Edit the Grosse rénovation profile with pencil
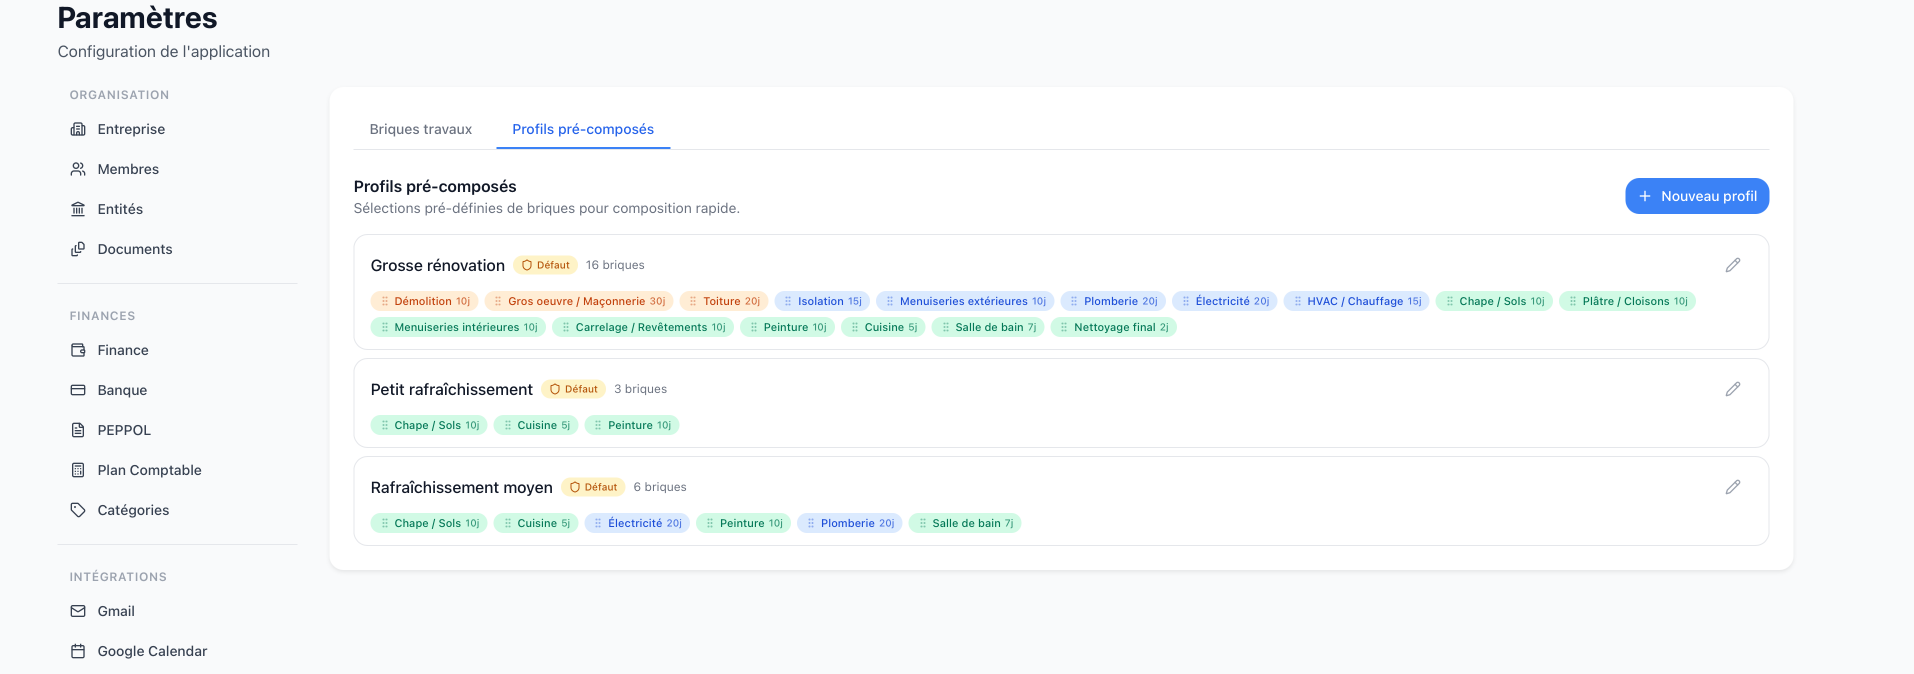The height and width of the screenshot is (674, 1914). coord(1733,265)
